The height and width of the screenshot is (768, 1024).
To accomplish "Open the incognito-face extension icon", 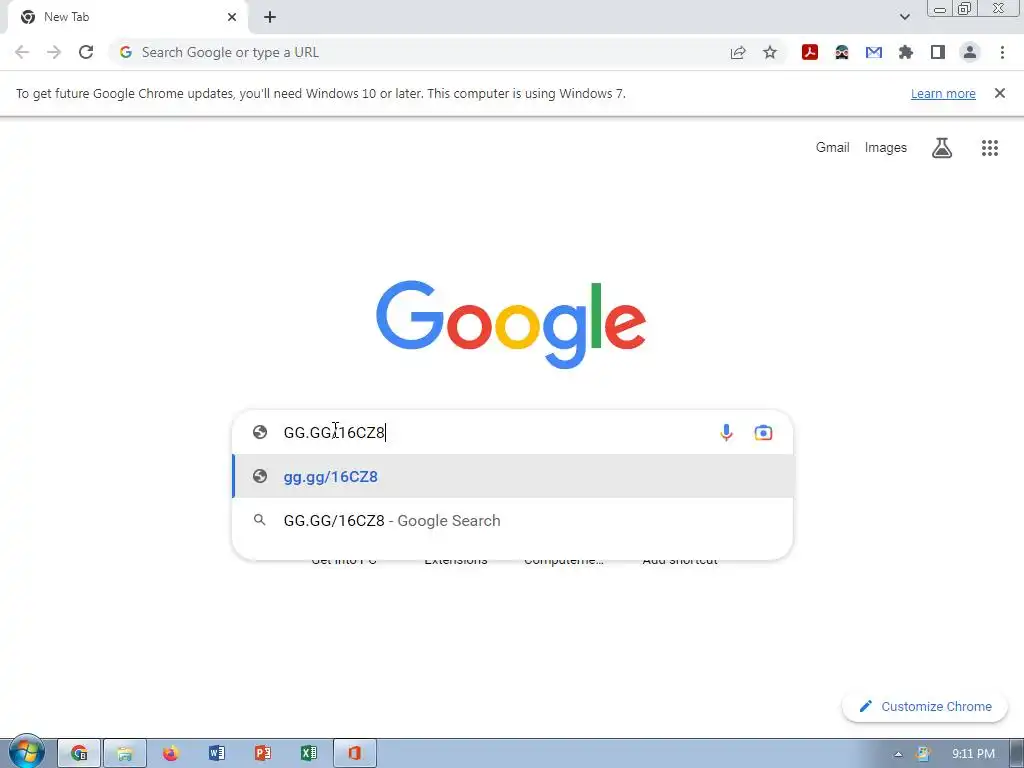I will 842,52.
